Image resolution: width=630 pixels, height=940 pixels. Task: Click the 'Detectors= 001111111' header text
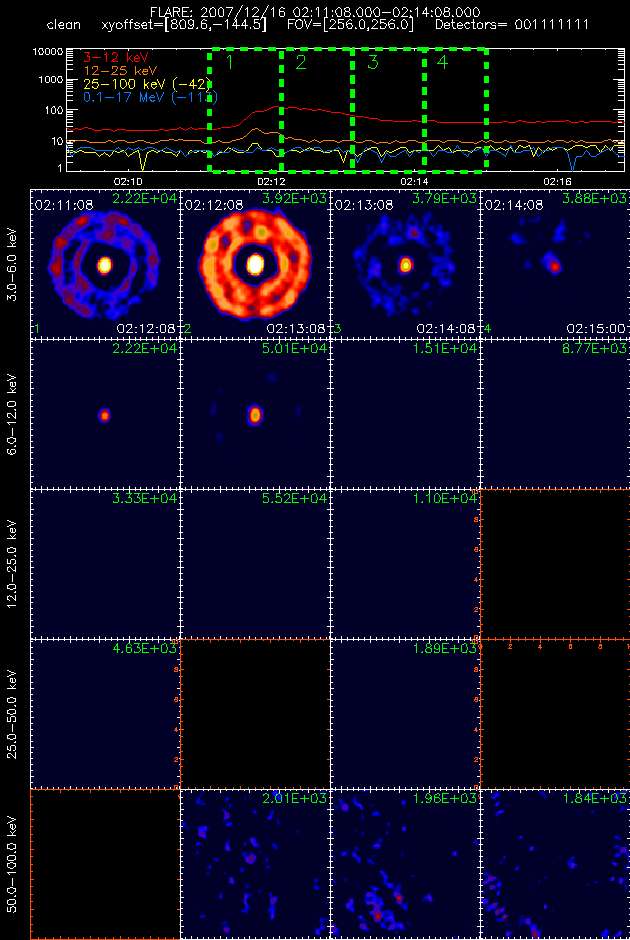coord(511,25)
